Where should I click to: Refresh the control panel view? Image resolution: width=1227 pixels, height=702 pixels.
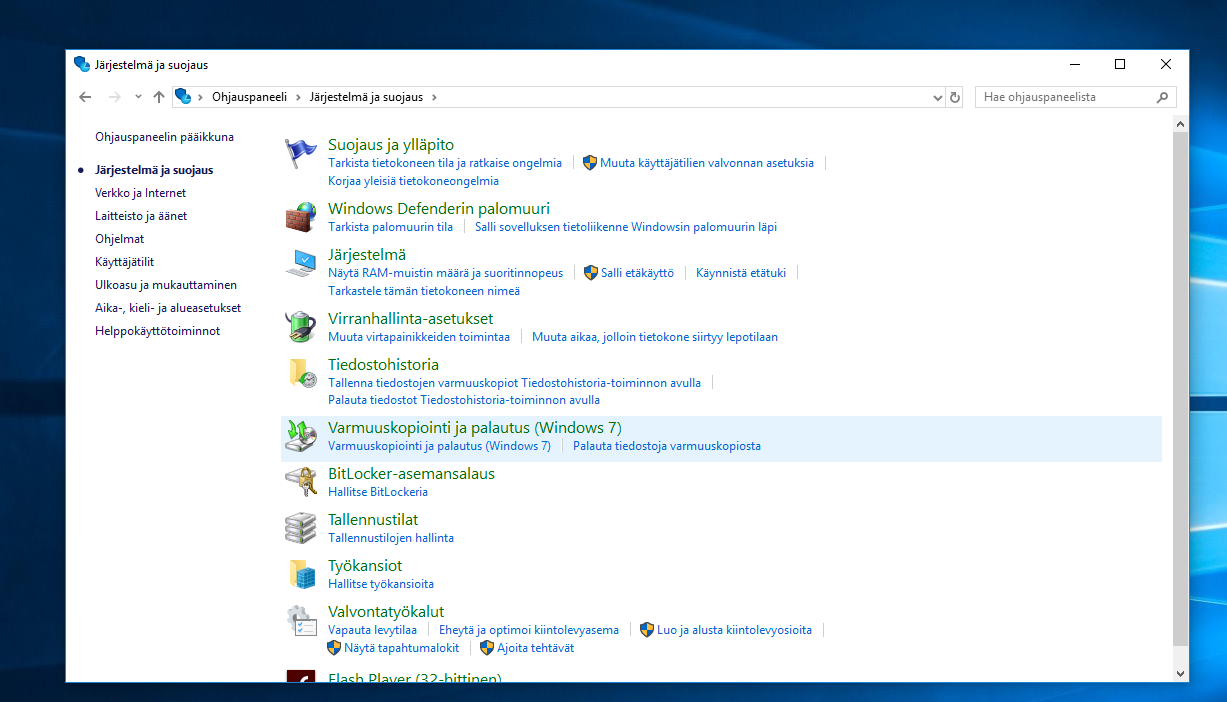coord(955,97)
